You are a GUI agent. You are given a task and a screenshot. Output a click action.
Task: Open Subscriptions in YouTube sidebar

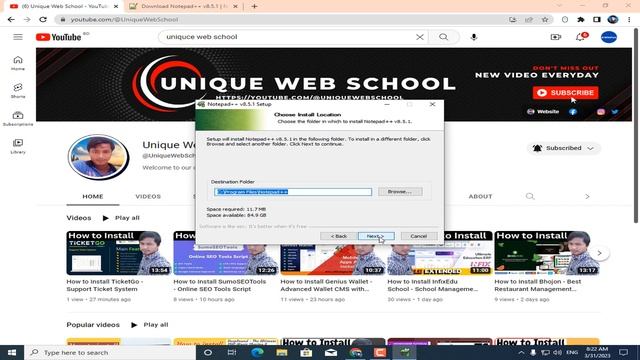tap(18, 118)
